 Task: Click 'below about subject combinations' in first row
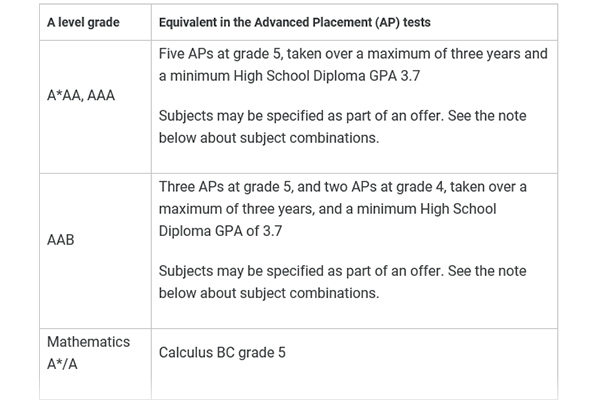(x=269, y=138)
